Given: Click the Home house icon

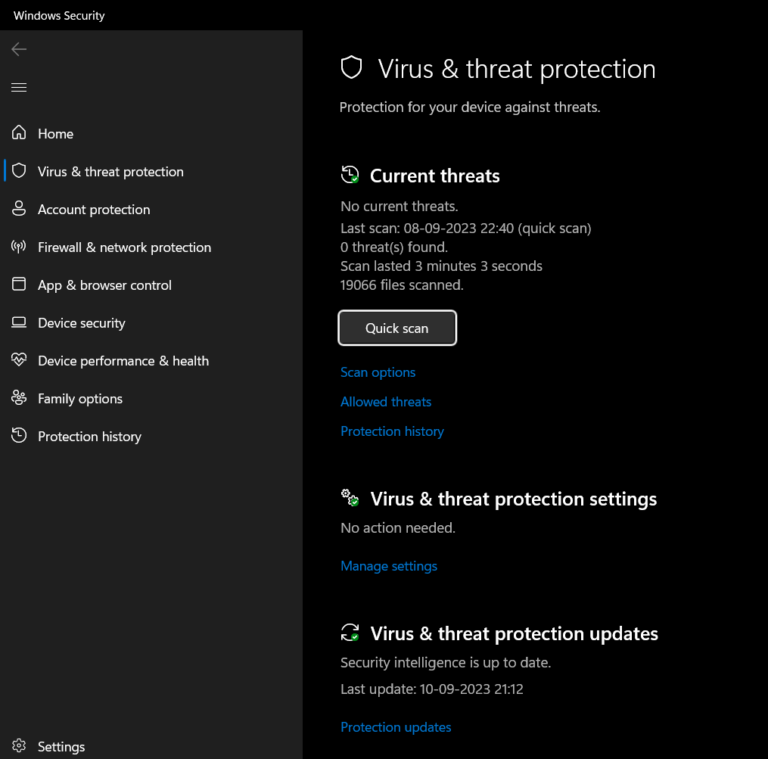Looking at the screenshot, I should 19,133.
